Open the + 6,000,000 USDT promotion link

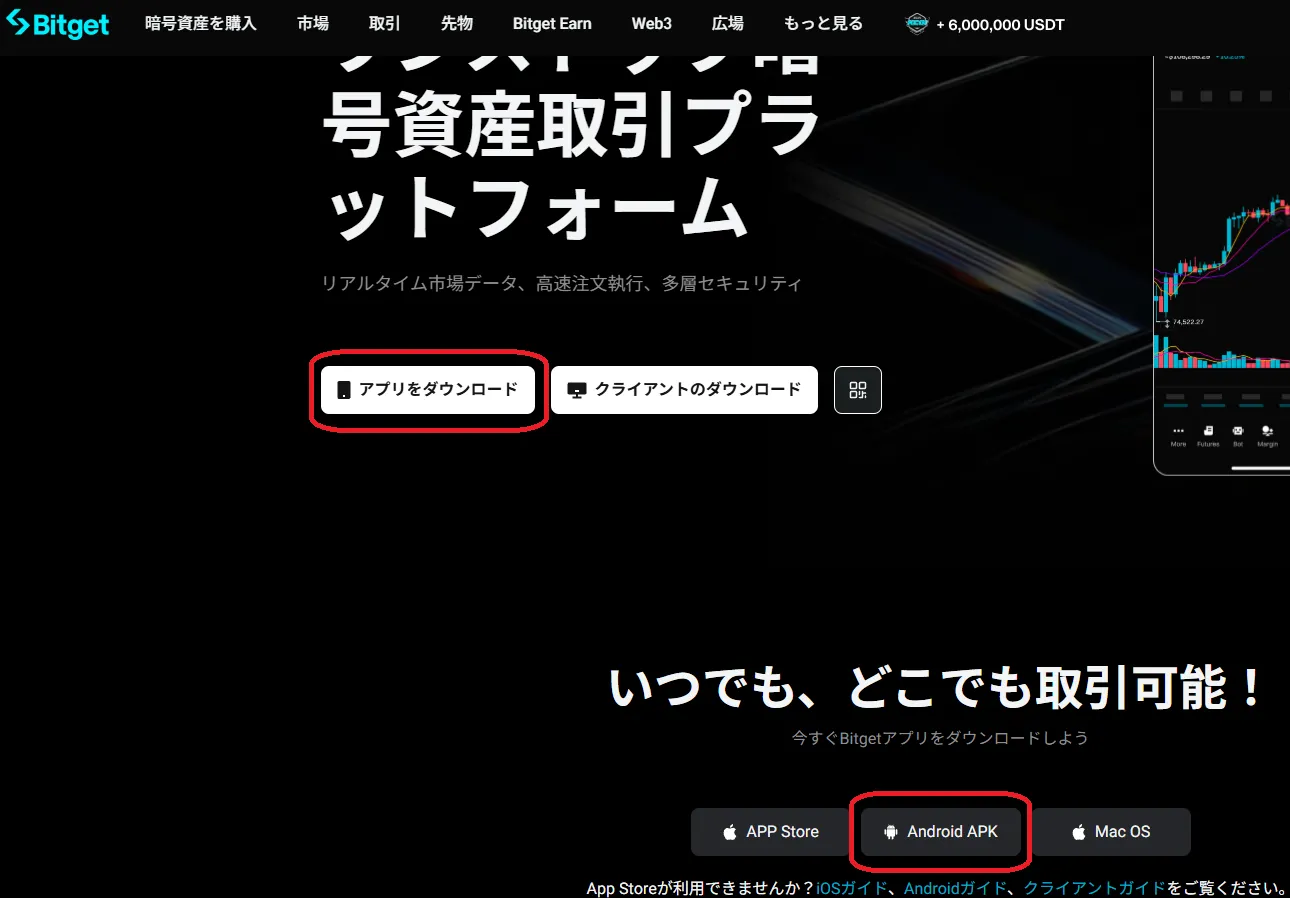(985, 24)
